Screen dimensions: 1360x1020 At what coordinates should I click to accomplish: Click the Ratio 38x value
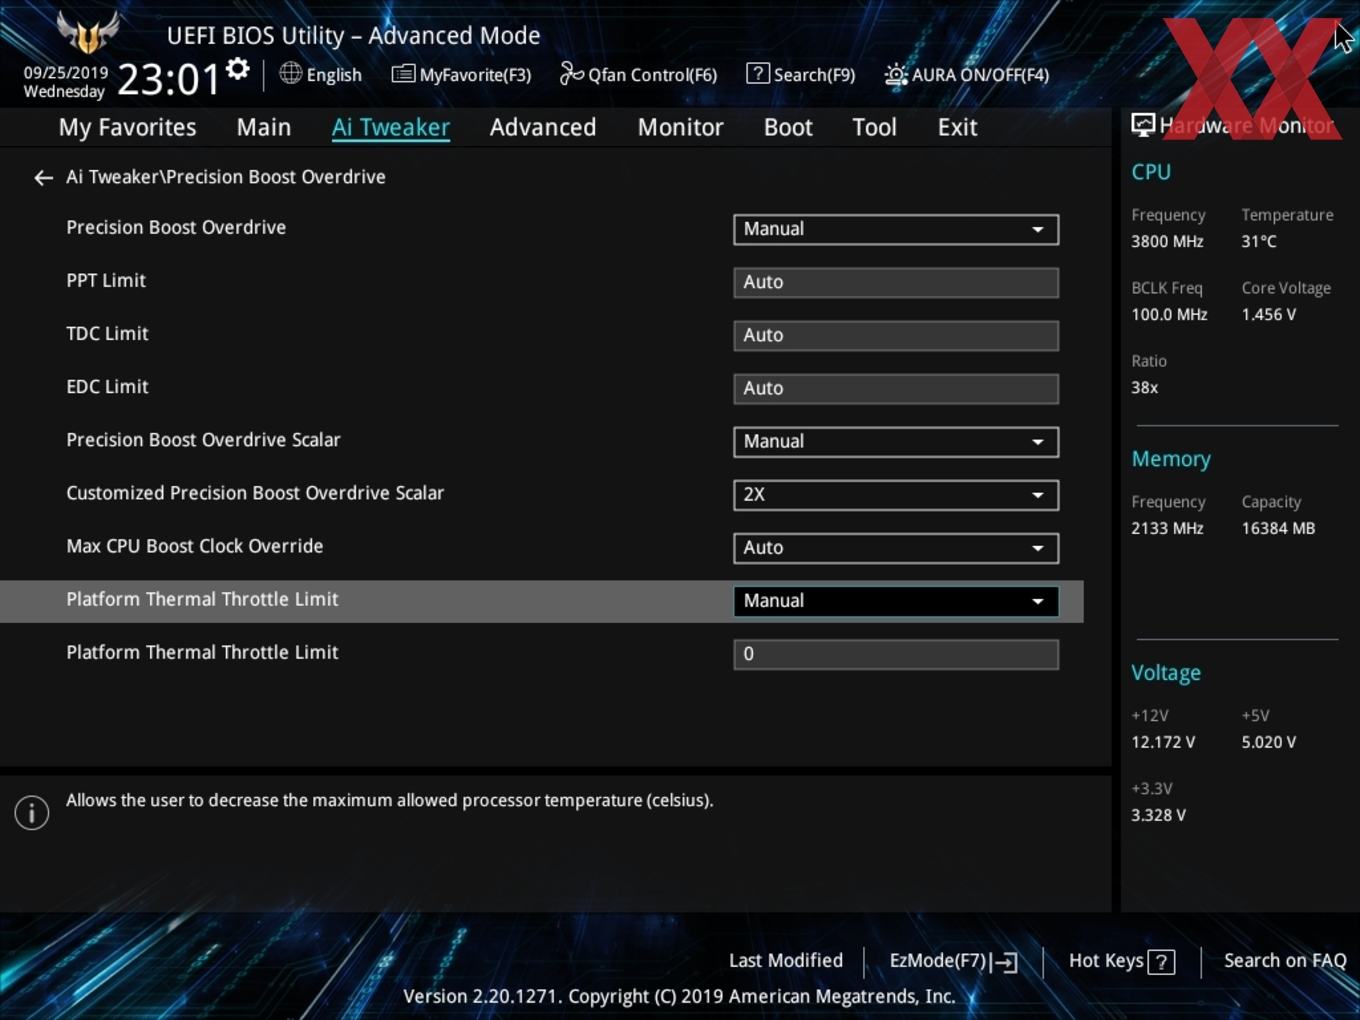click(1144, 387)
